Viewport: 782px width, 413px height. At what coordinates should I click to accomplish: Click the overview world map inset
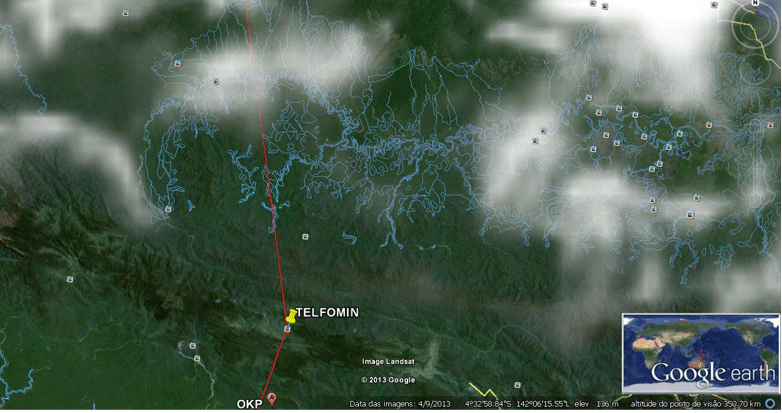(701, 353)
